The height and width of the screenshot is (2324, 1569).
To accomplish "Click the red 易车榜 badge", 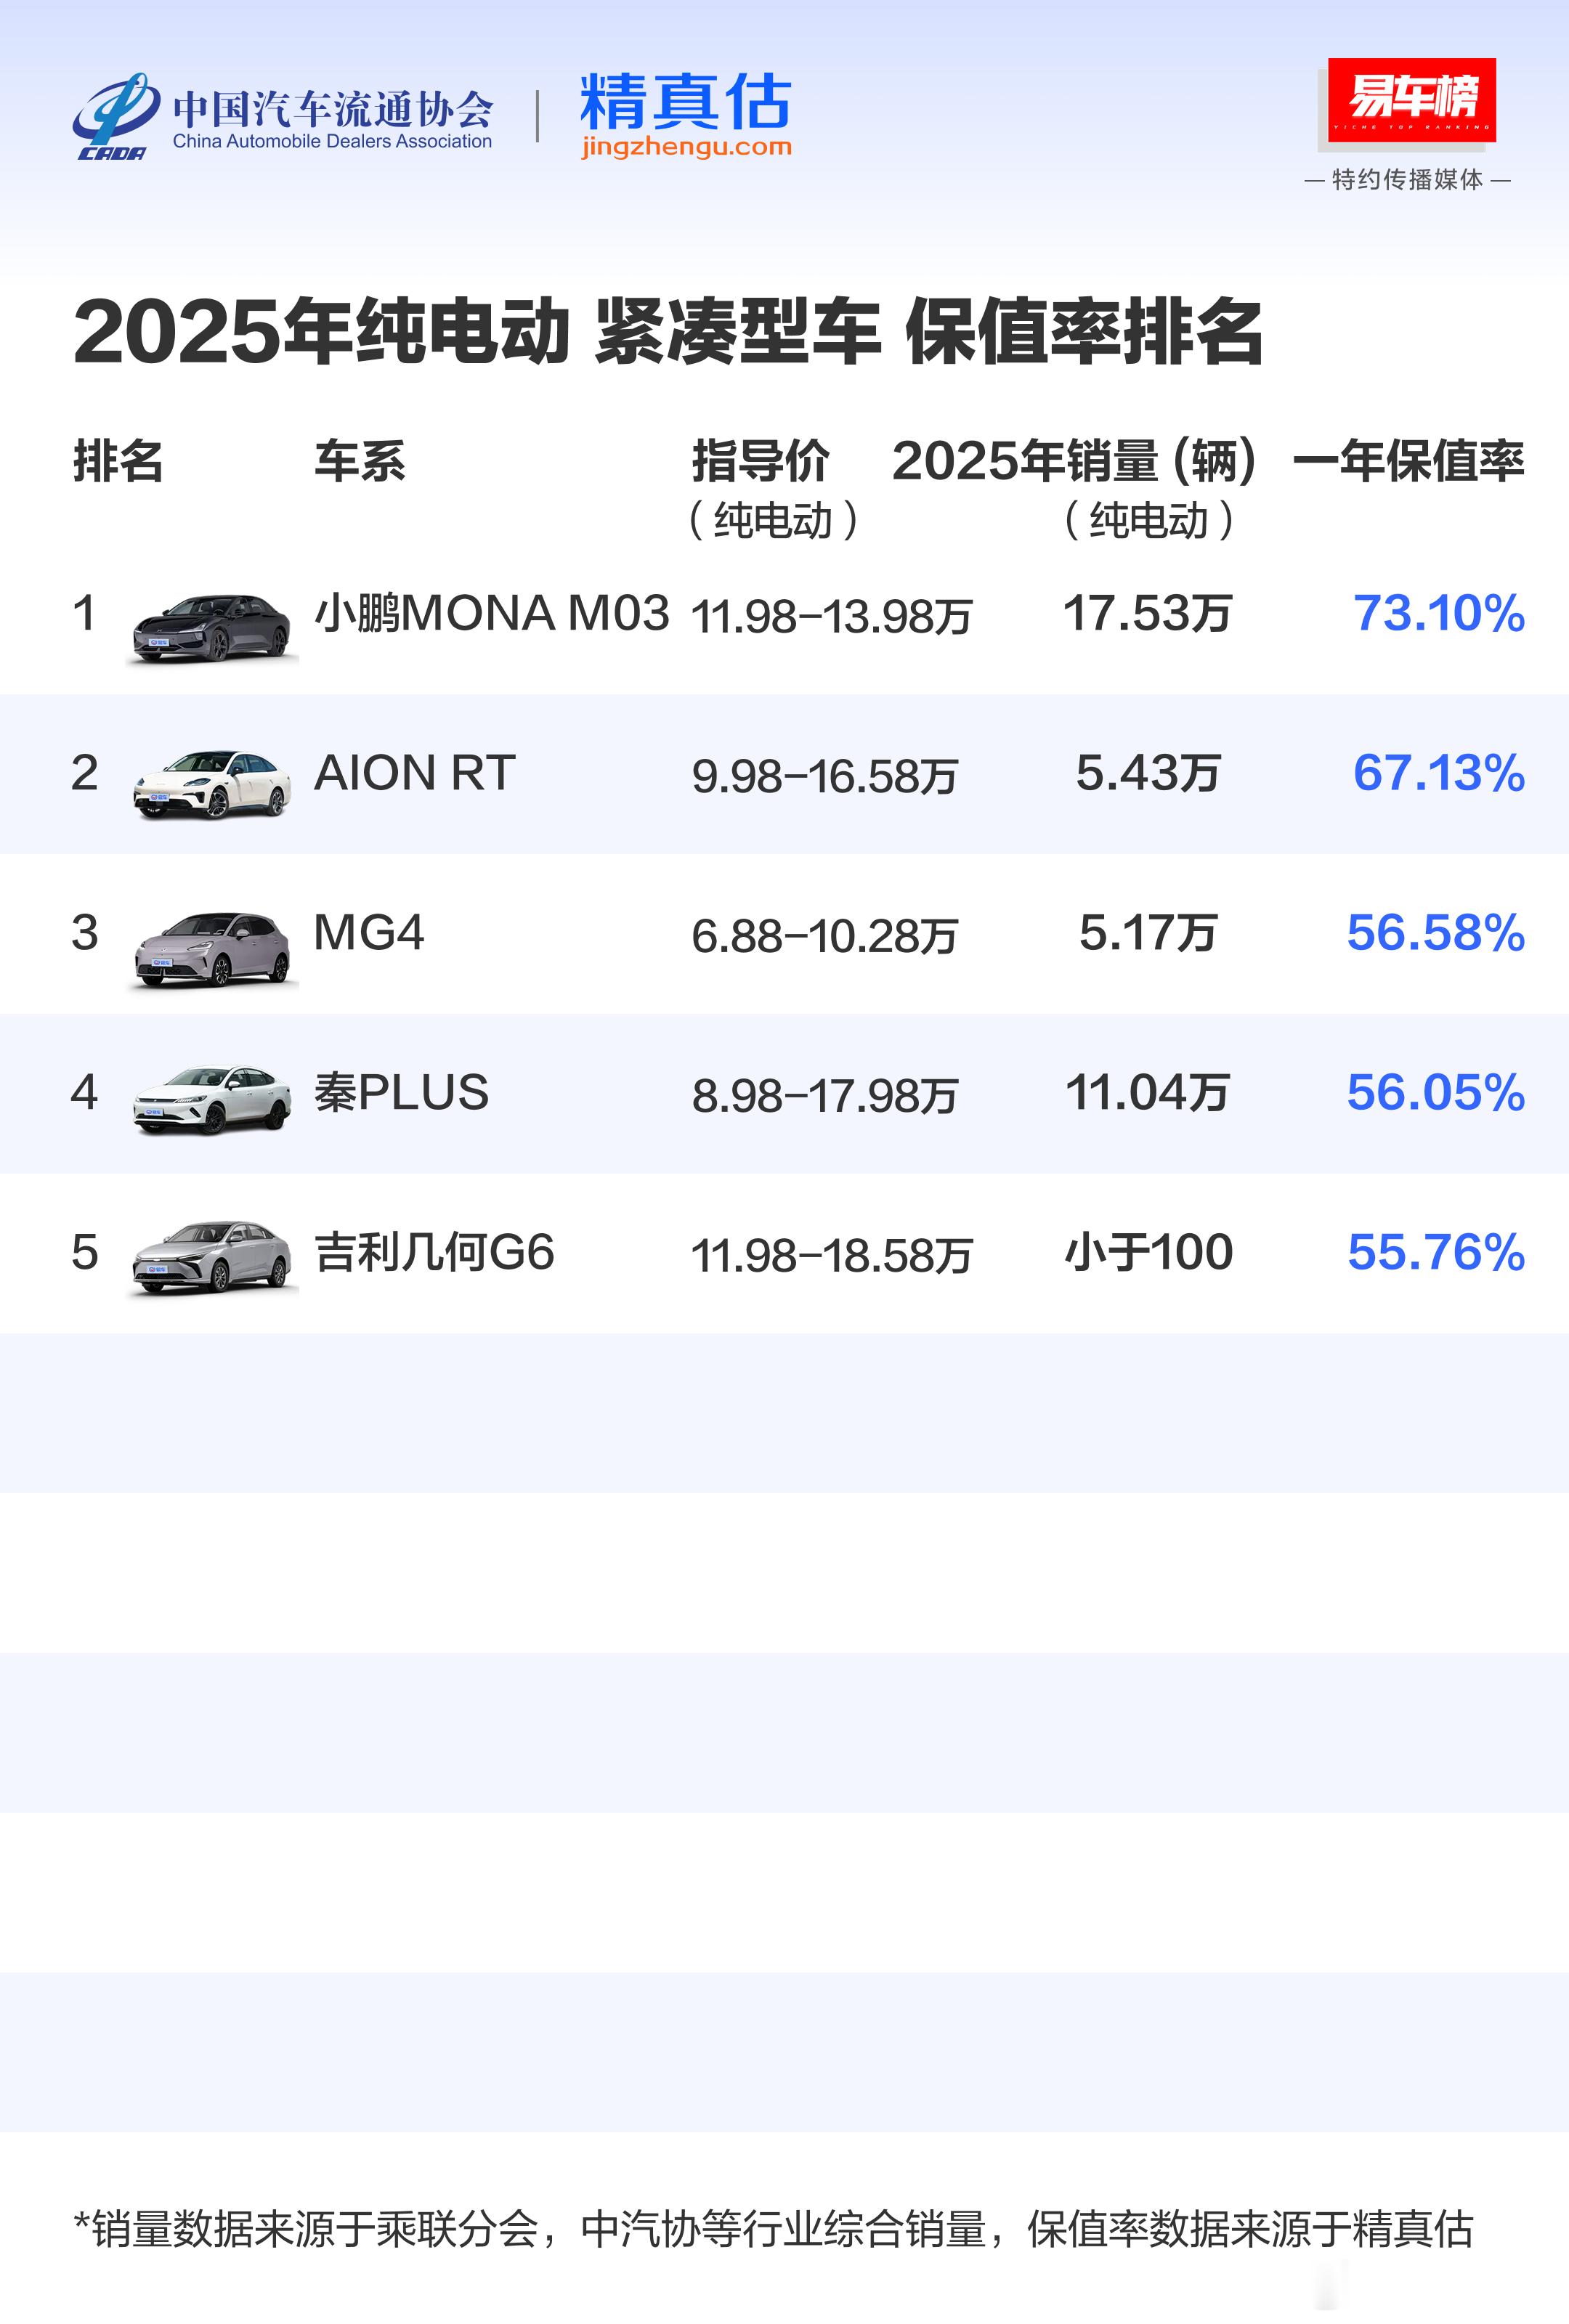I will pos(1411,99).
